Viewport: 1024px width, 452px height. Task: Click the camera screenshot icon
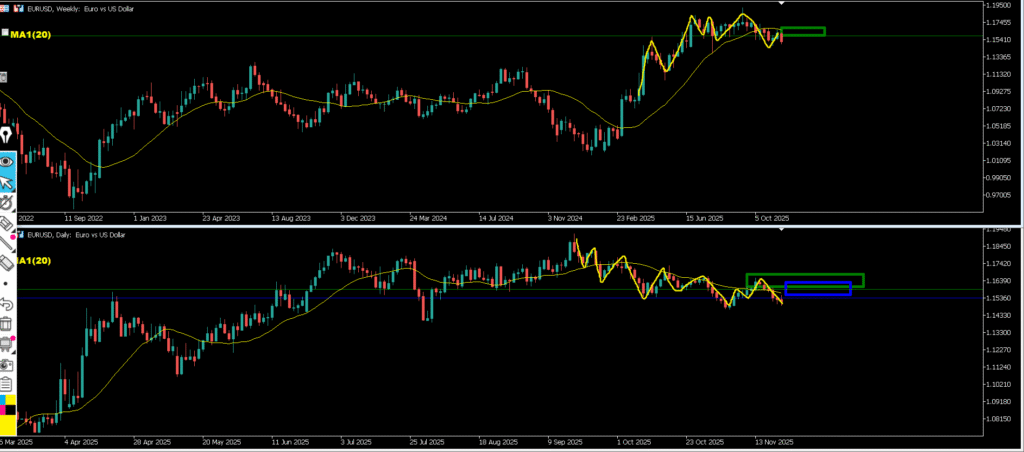7,365
